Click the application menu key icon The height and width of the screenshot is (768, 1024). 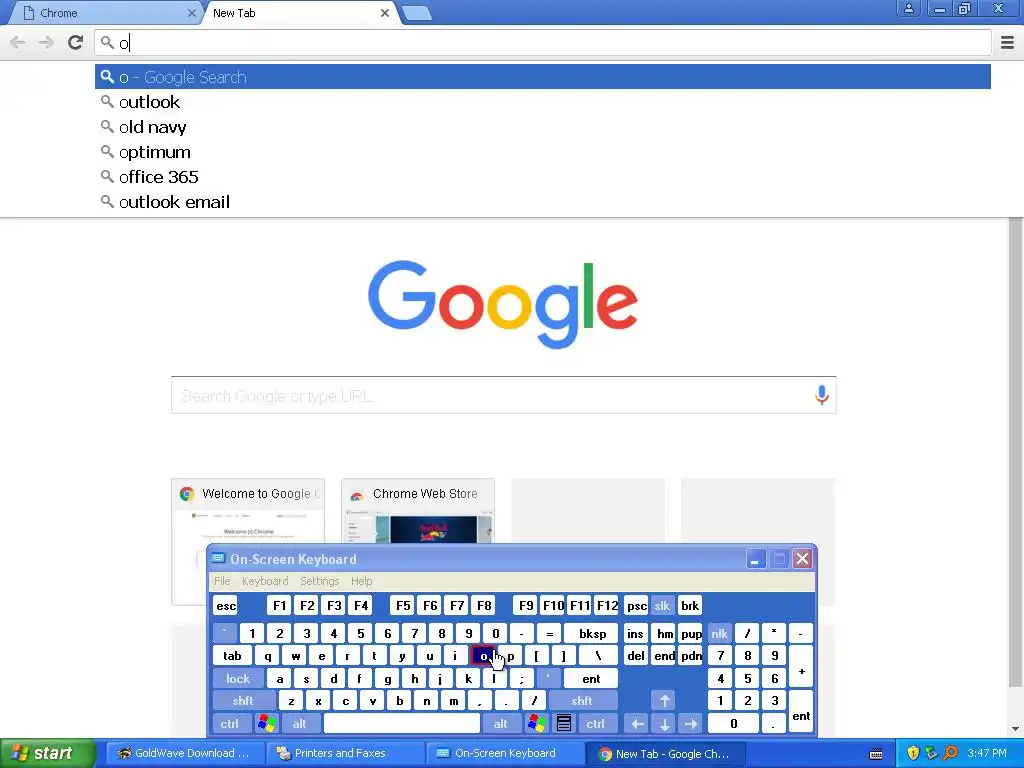point(564,724)
